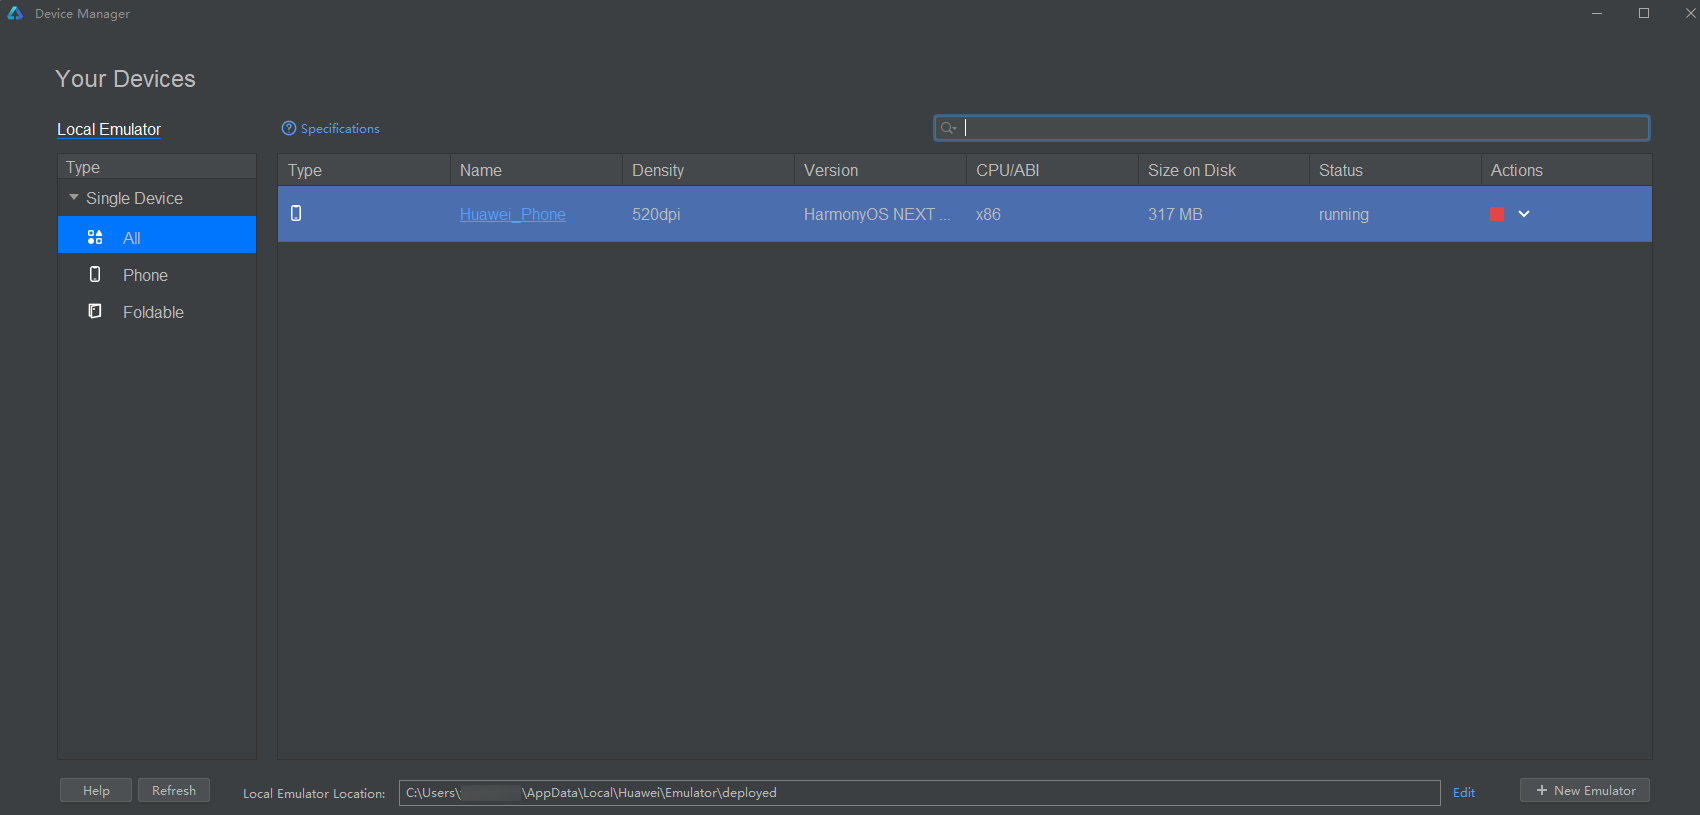Maximize the Device Manager window
Image resolution: width=1700 pixels, height=815 pixels.
click(x=1644, y=13)
